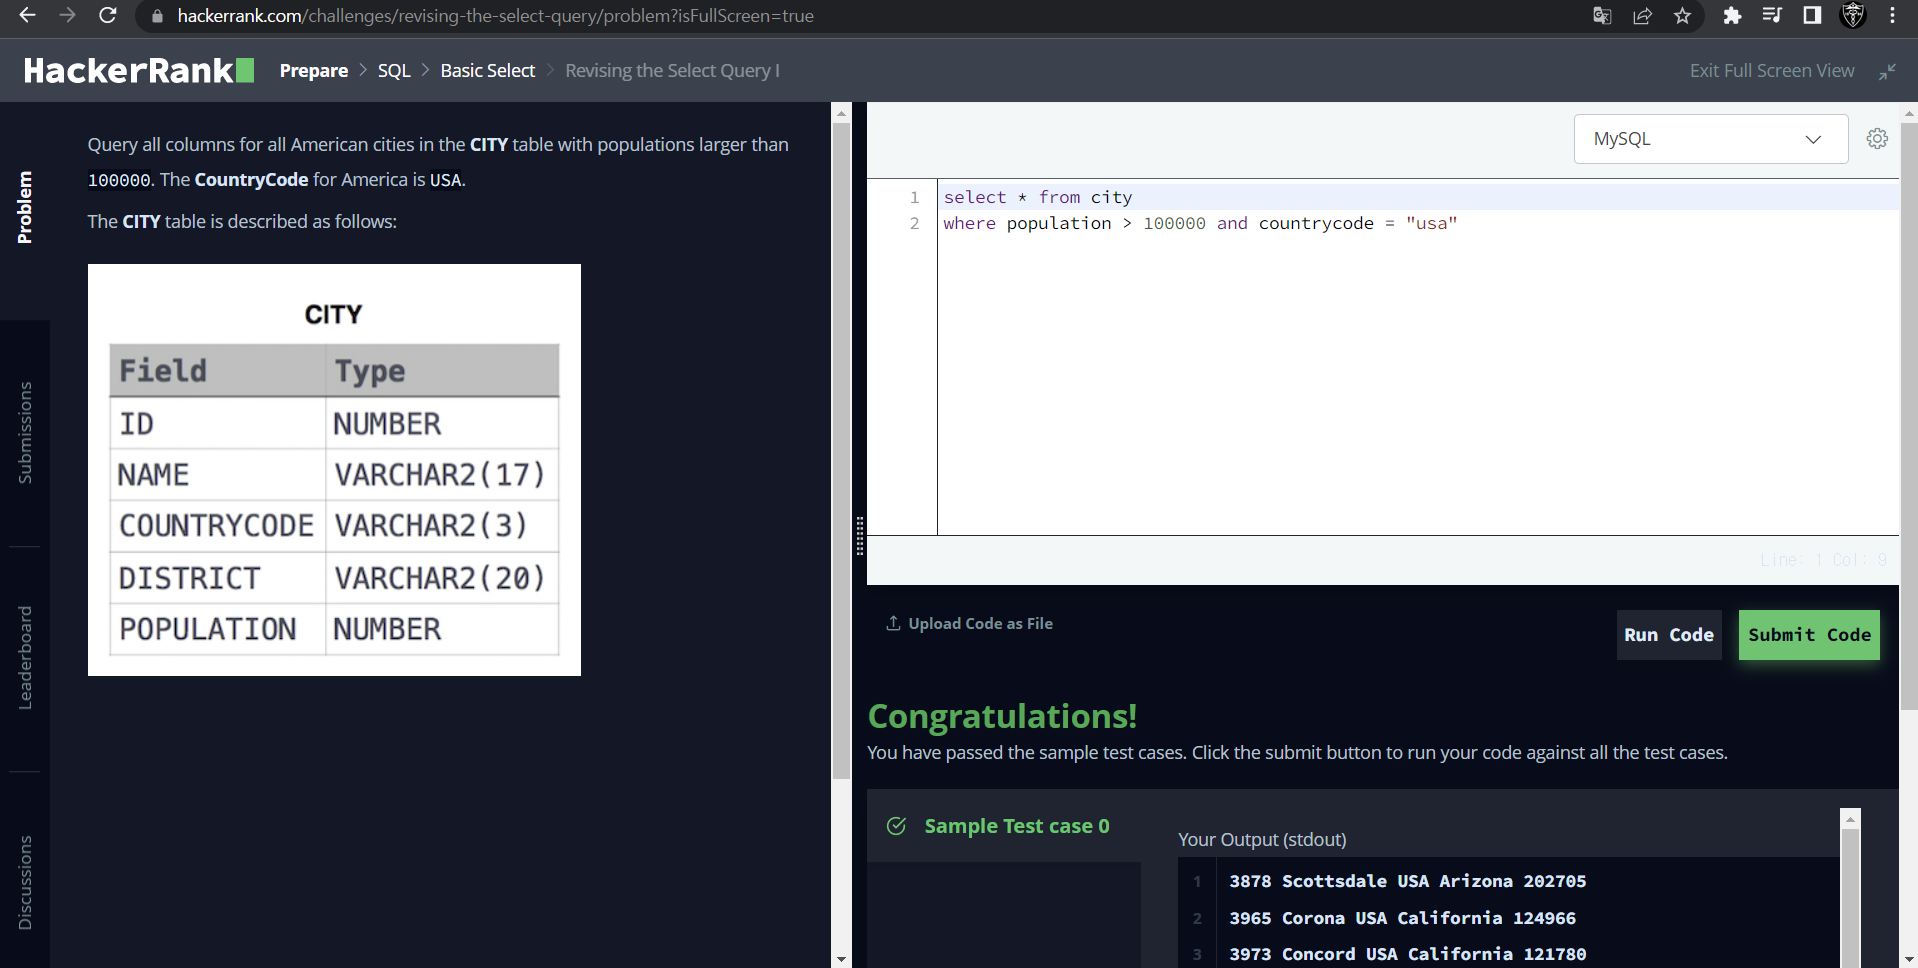
Task: Open the browser extensions puzzle icon
Action: (1732, 16)
